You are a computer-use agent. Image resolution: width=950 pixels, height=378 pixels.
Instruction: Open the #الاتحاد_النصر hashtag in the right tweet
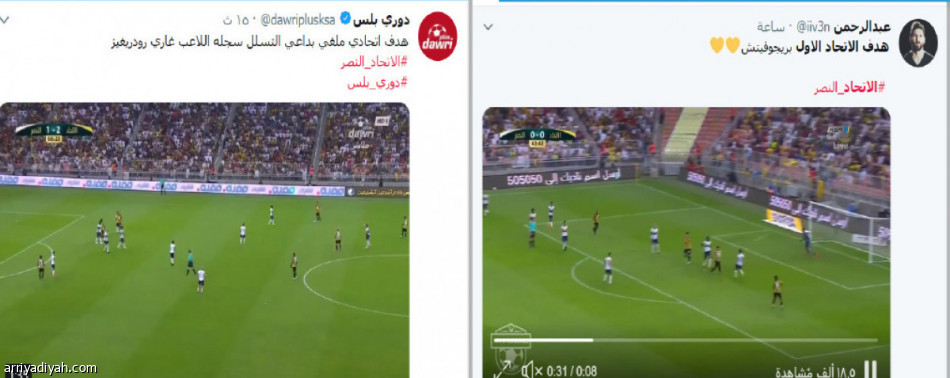click(849, 88)
